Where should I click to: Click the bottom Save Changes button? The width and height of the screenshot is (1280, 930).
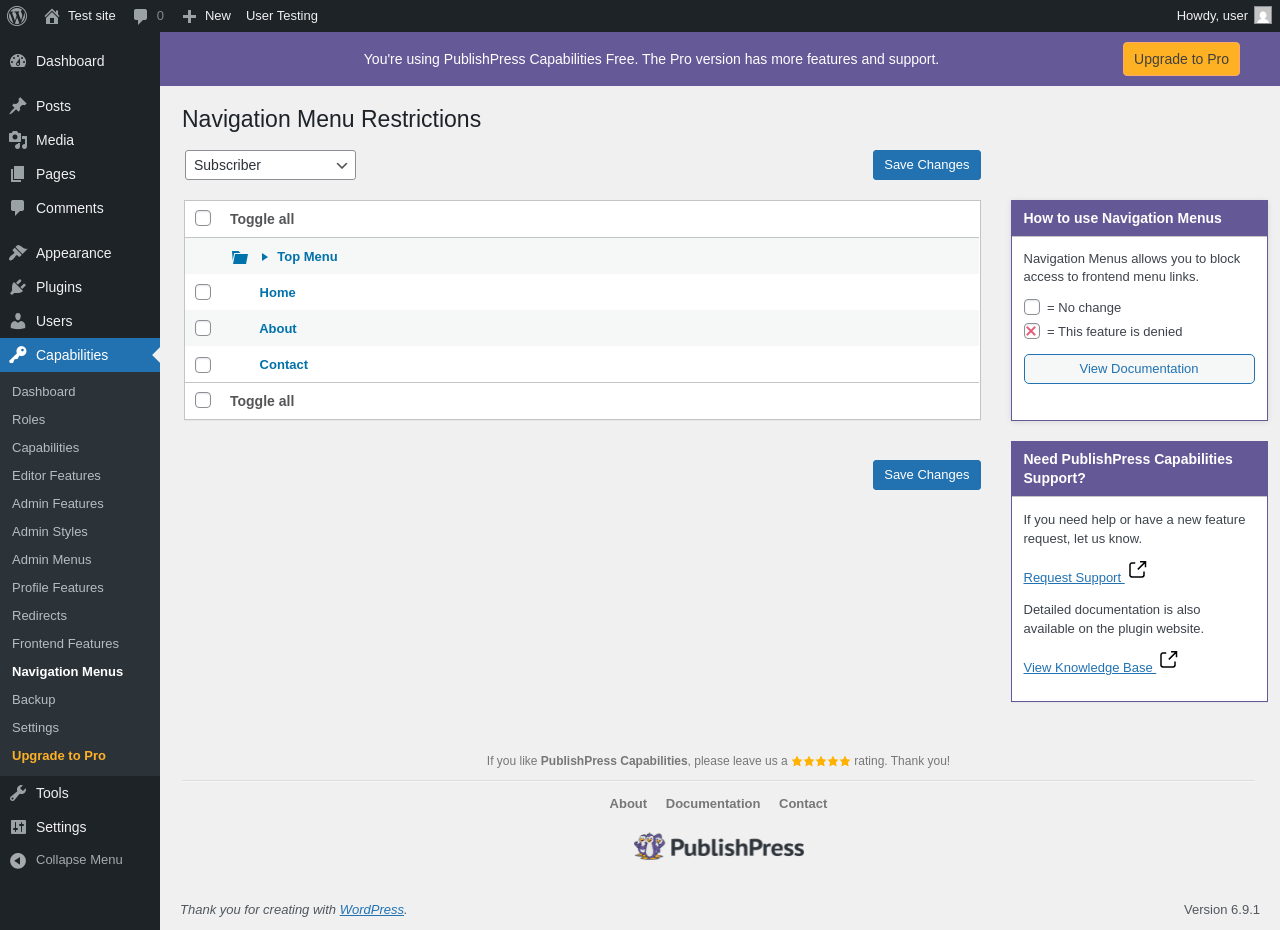click(x=927, y=475)
